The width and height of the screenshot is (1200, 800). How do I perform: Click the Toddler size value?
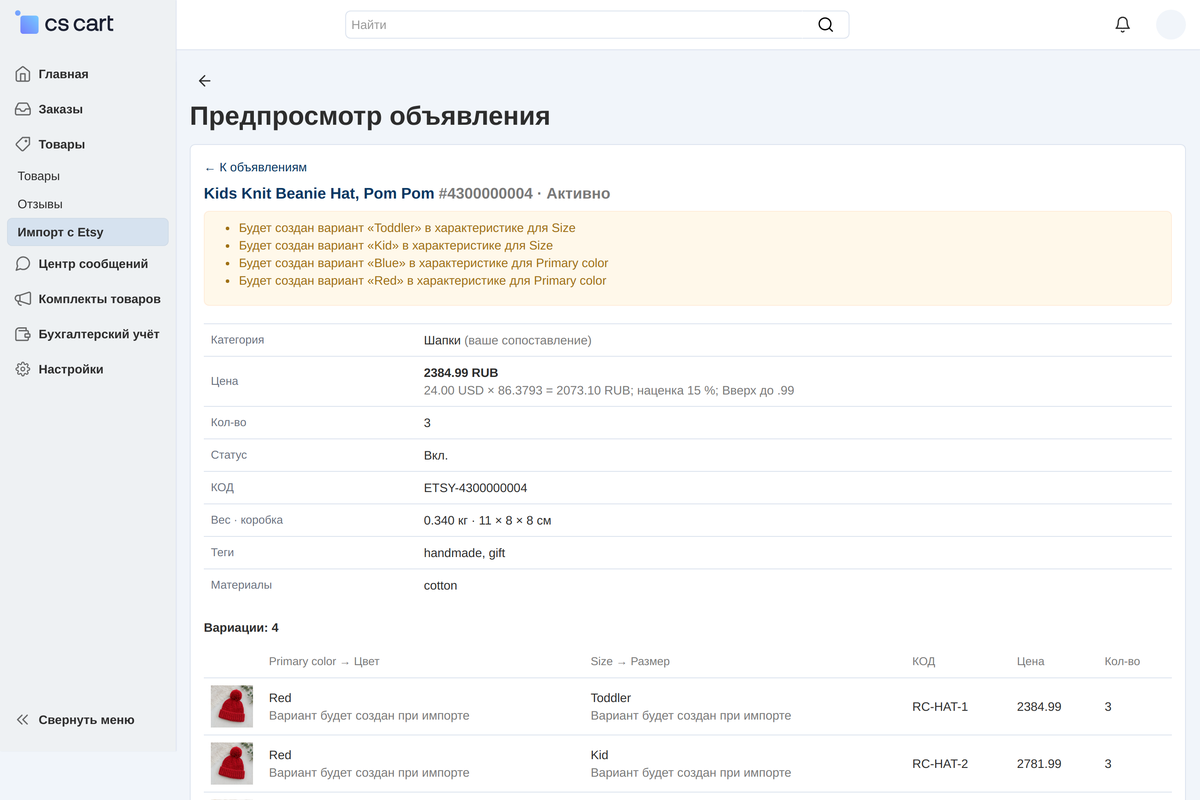(611, 698)
